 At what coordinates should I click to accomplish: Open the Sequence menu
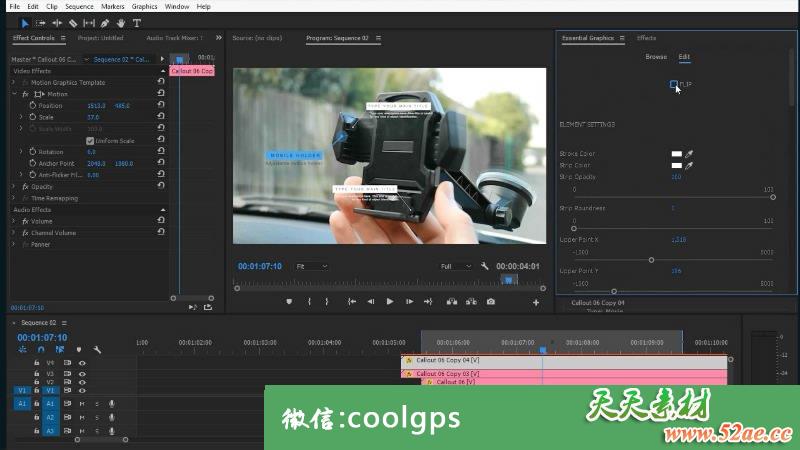(x=79, y=7)
